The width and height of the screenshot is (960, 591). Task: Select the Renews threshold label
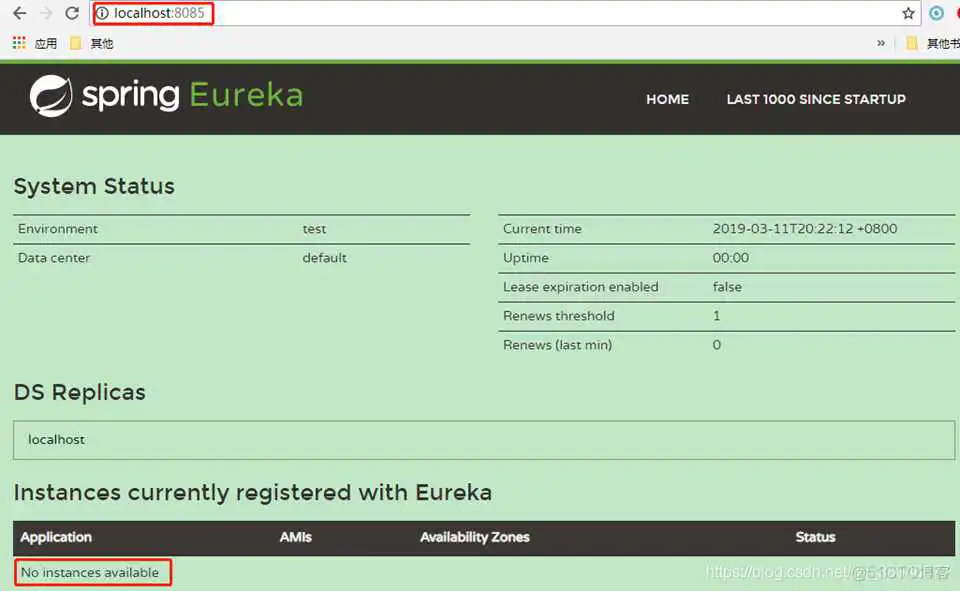point(559,316)
